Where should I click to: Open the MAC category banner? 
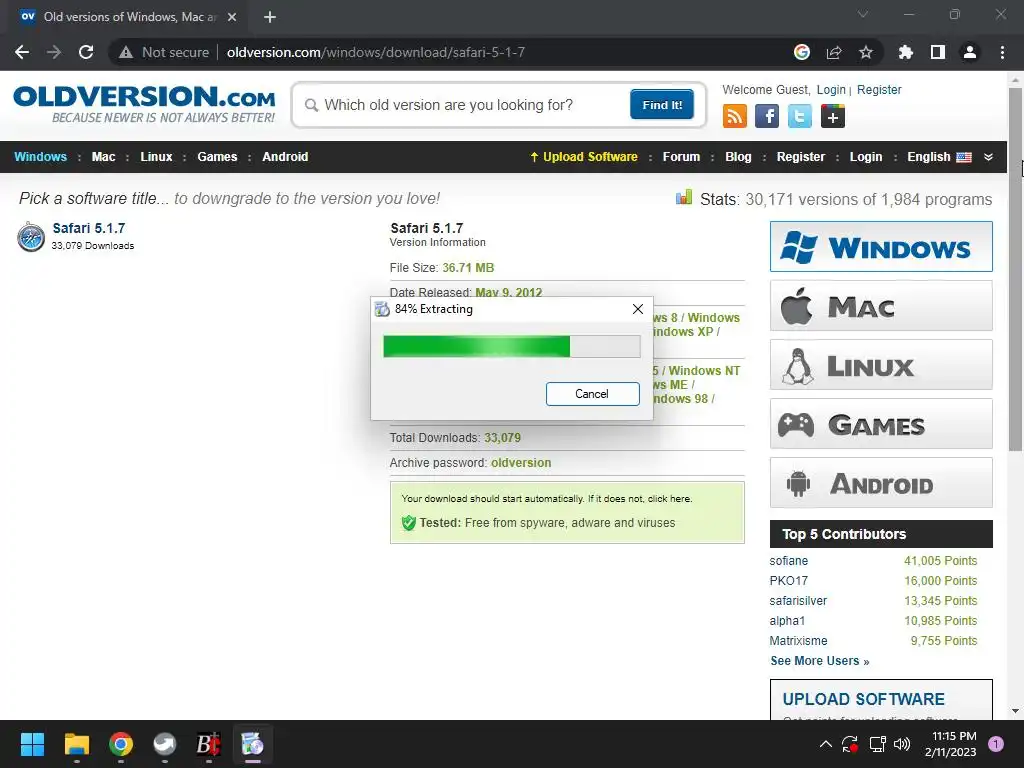(x=881, y=306)
